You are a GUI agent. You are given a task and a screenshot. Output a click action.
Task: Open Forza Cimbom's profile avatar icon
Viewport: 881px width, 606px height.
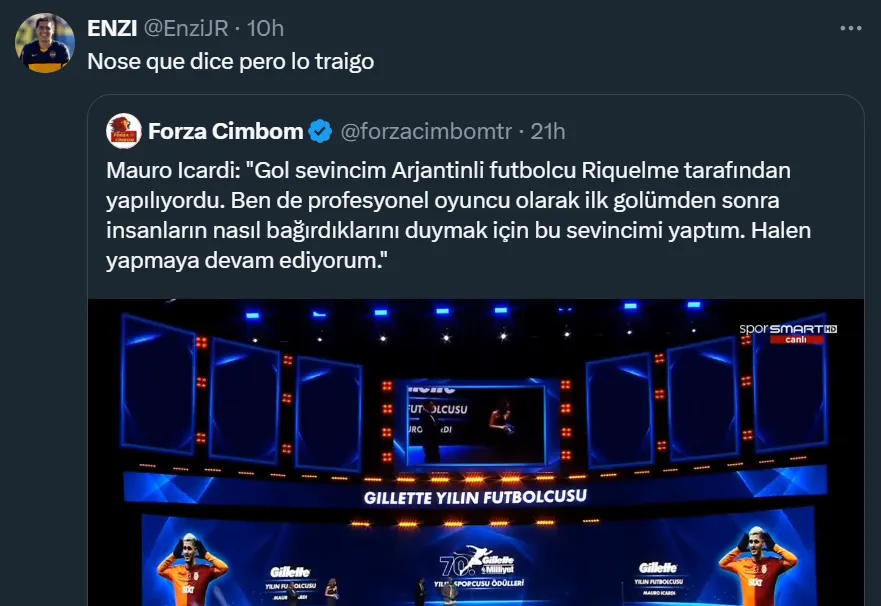click(x=124, y=131)
